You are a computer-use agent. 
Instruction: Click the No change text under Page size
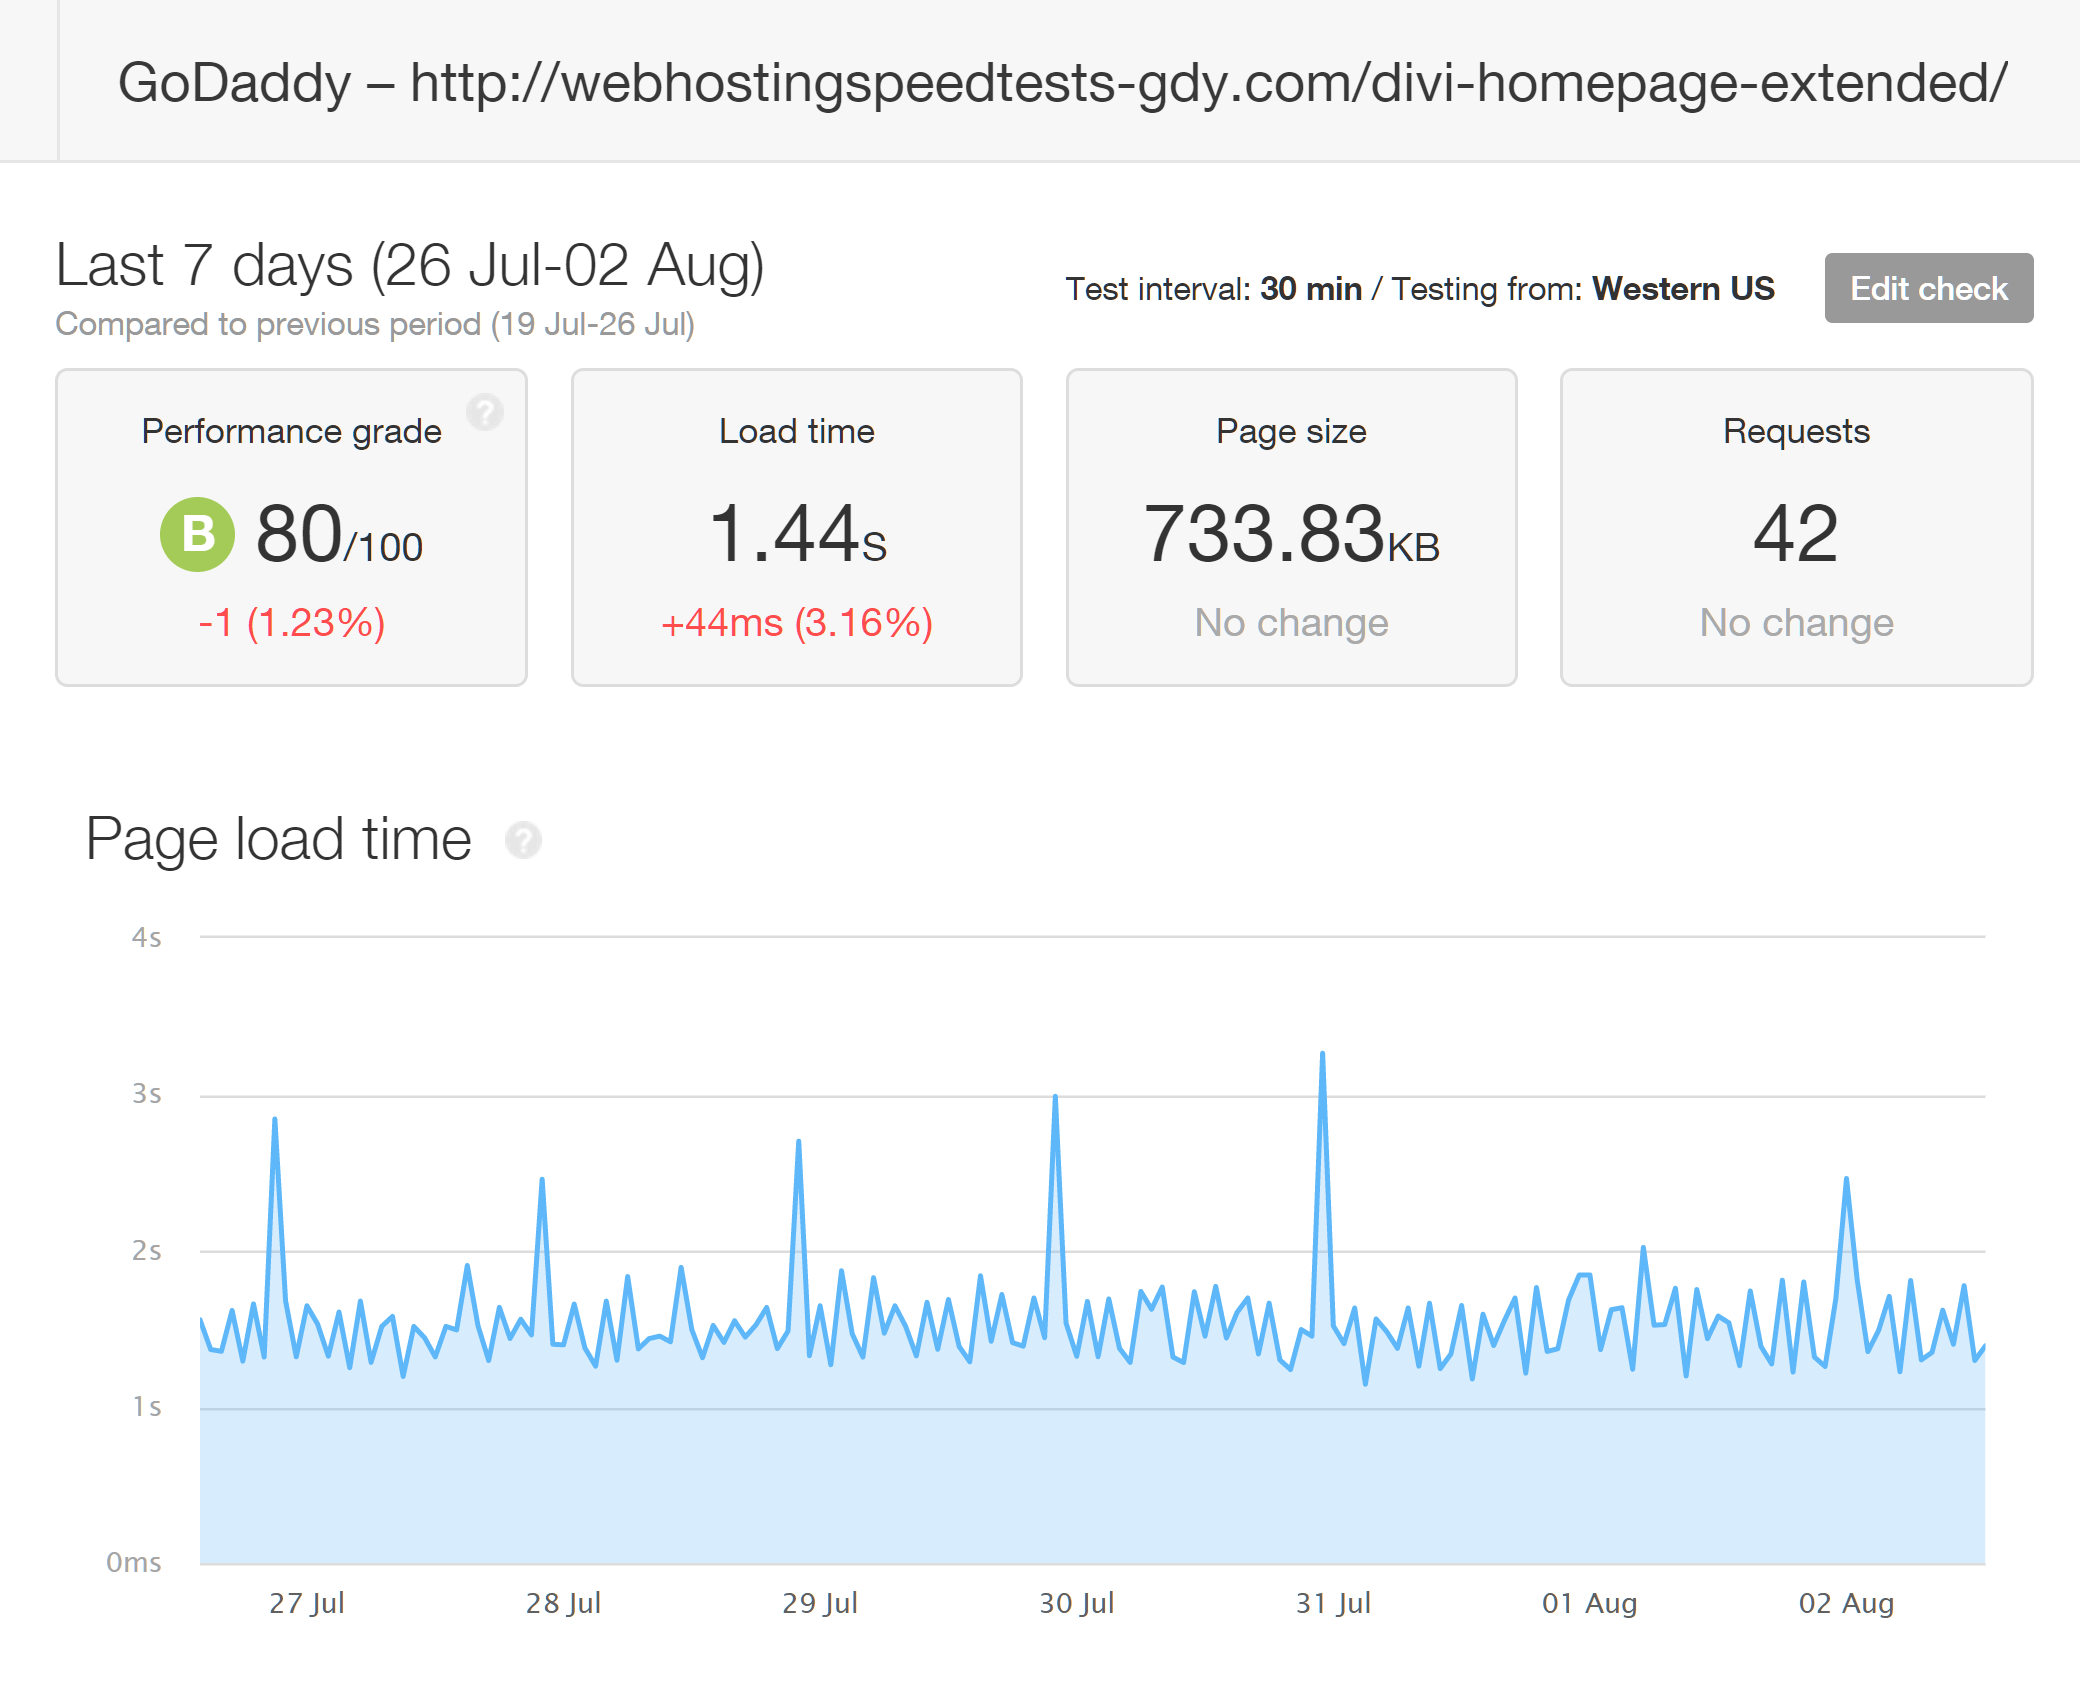(x=1291, y=623)
